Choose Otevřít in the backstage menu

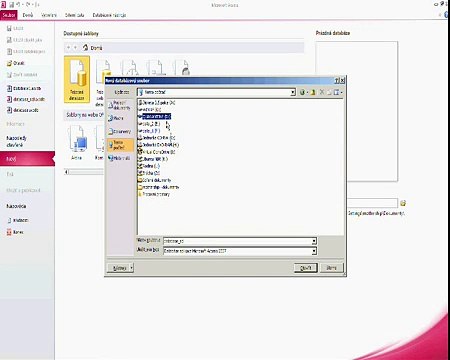(x=16, y=63)
